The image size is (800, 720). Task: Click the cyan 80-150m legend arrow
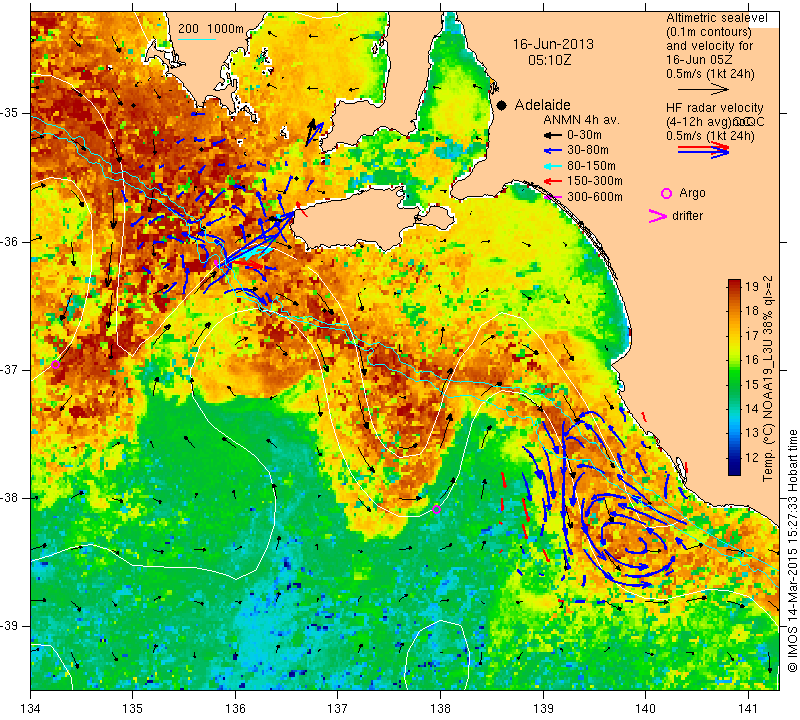click(552, 166)
